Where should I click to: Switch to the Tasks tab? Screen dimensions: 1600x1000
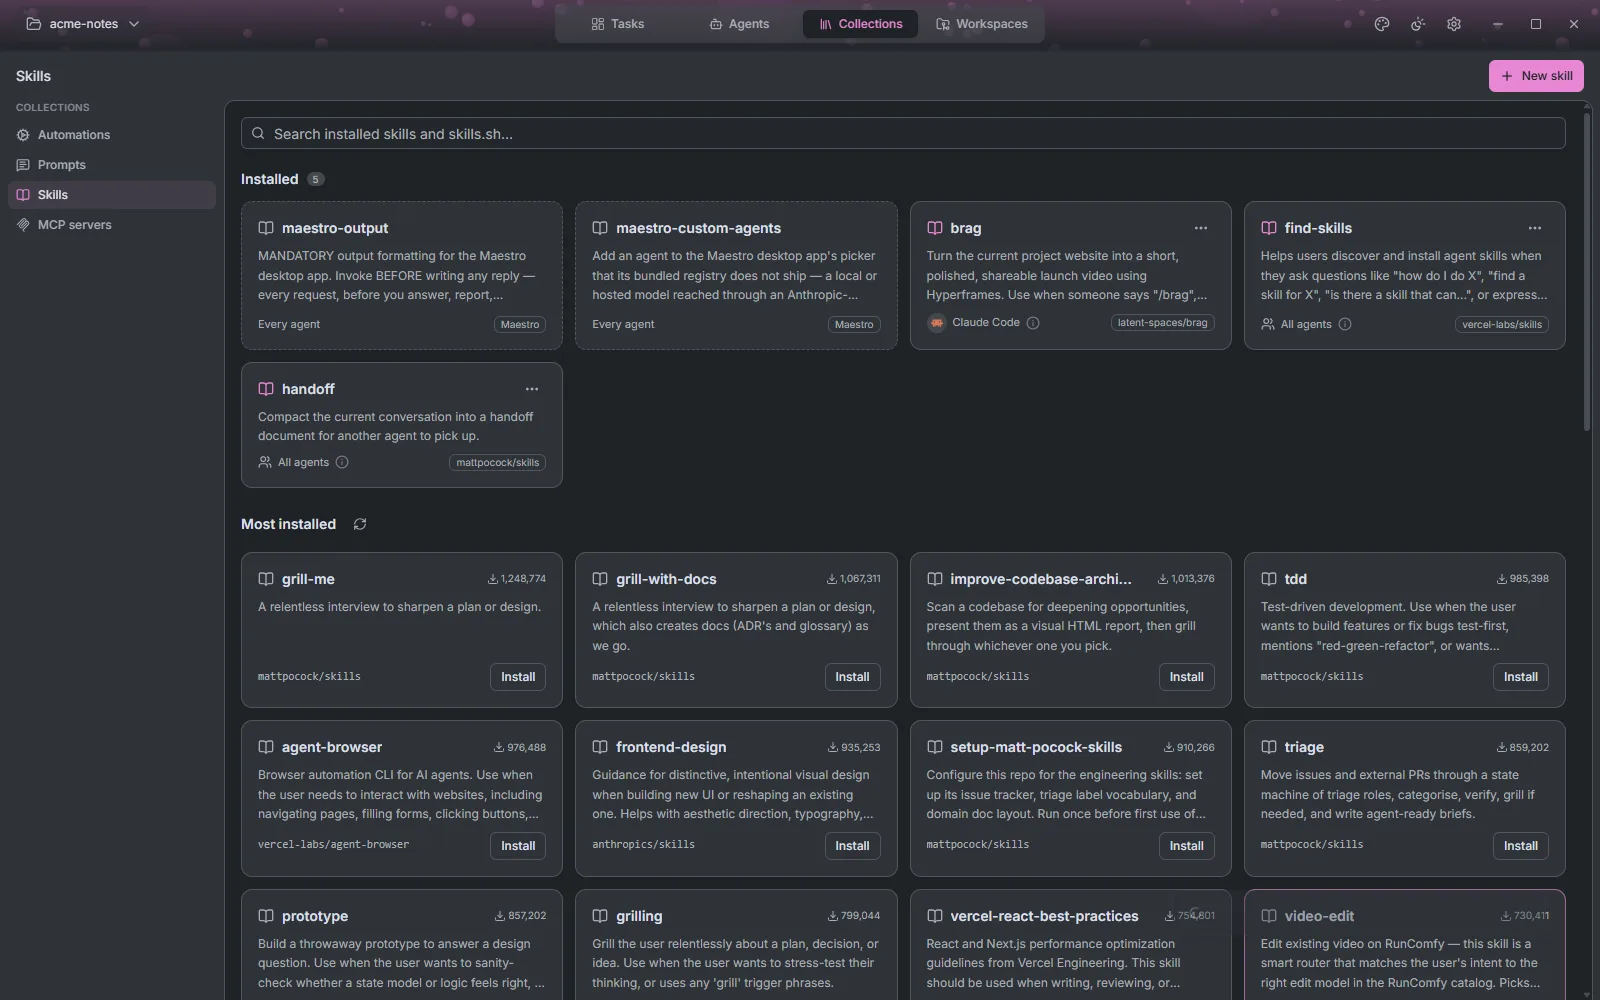(x=618, y=24)
